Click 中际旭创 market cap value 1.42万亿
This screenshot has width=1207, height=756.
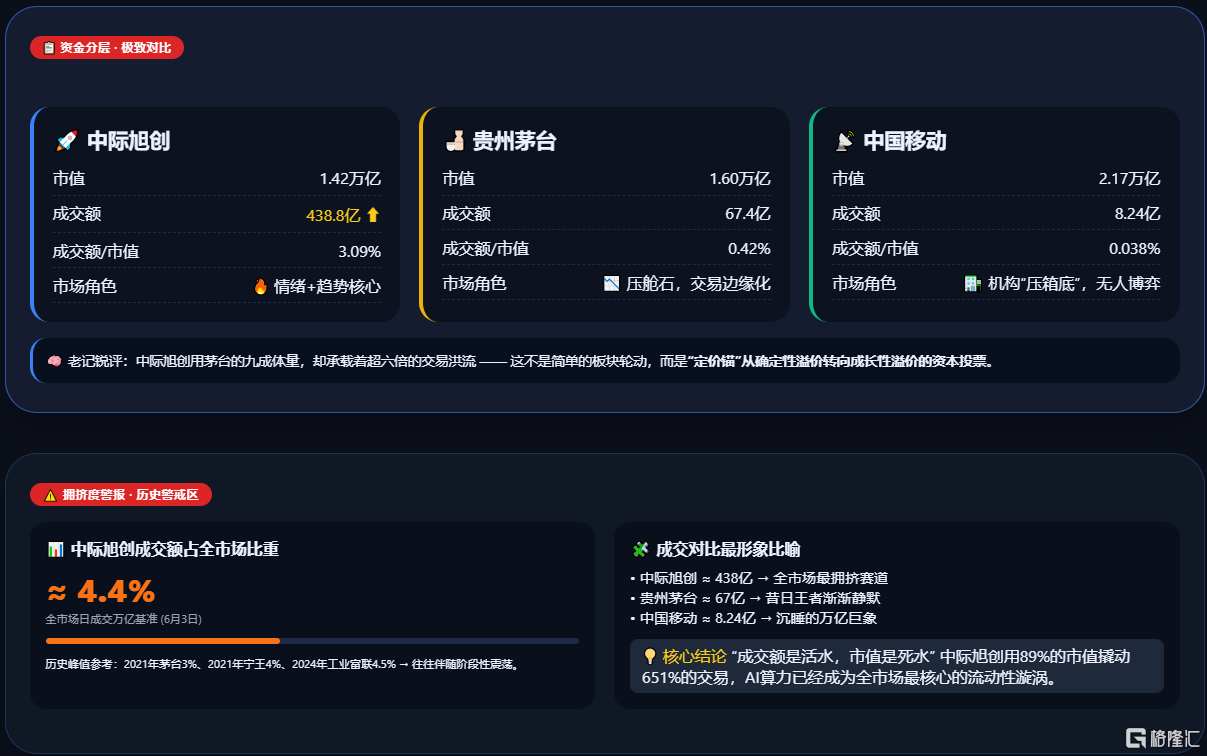point(350,179)
